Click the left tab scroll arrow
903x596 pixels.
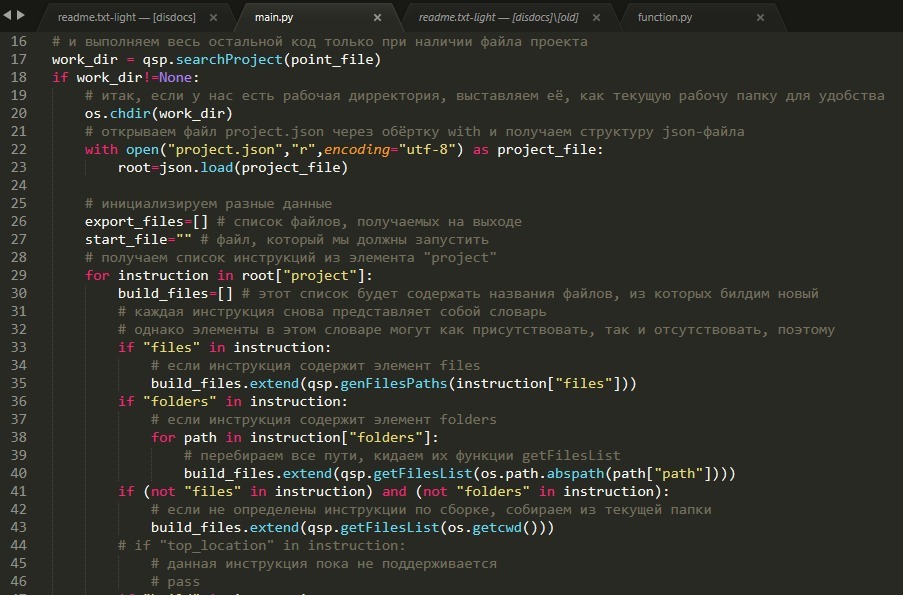[7, 15]
